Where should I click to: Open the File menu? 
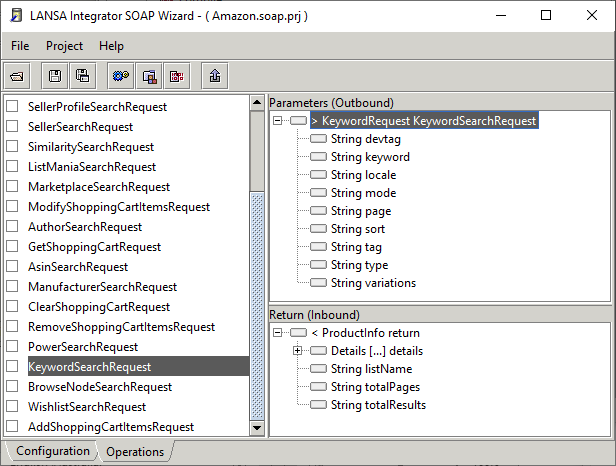pos(20,46)
